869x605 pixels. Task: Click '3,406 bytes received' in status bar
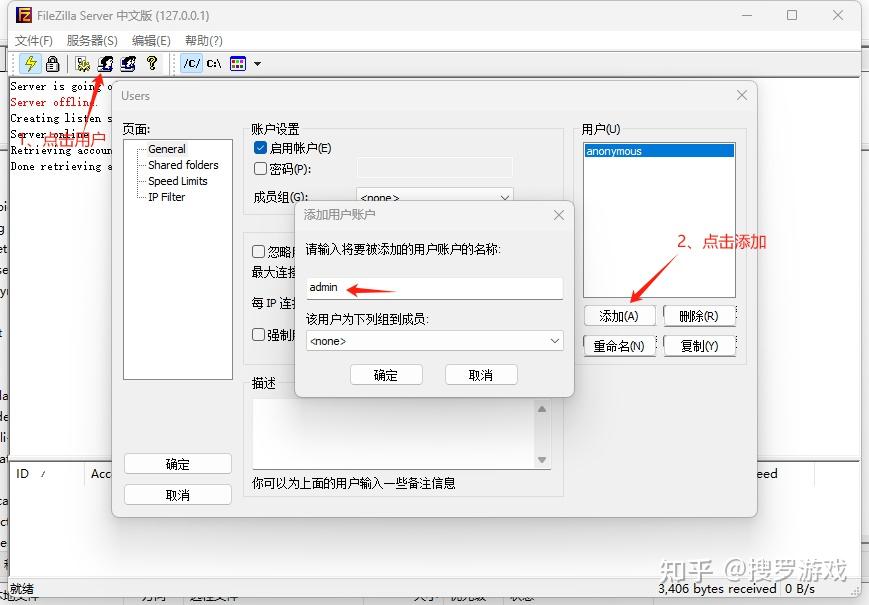[x=717, y=588]
